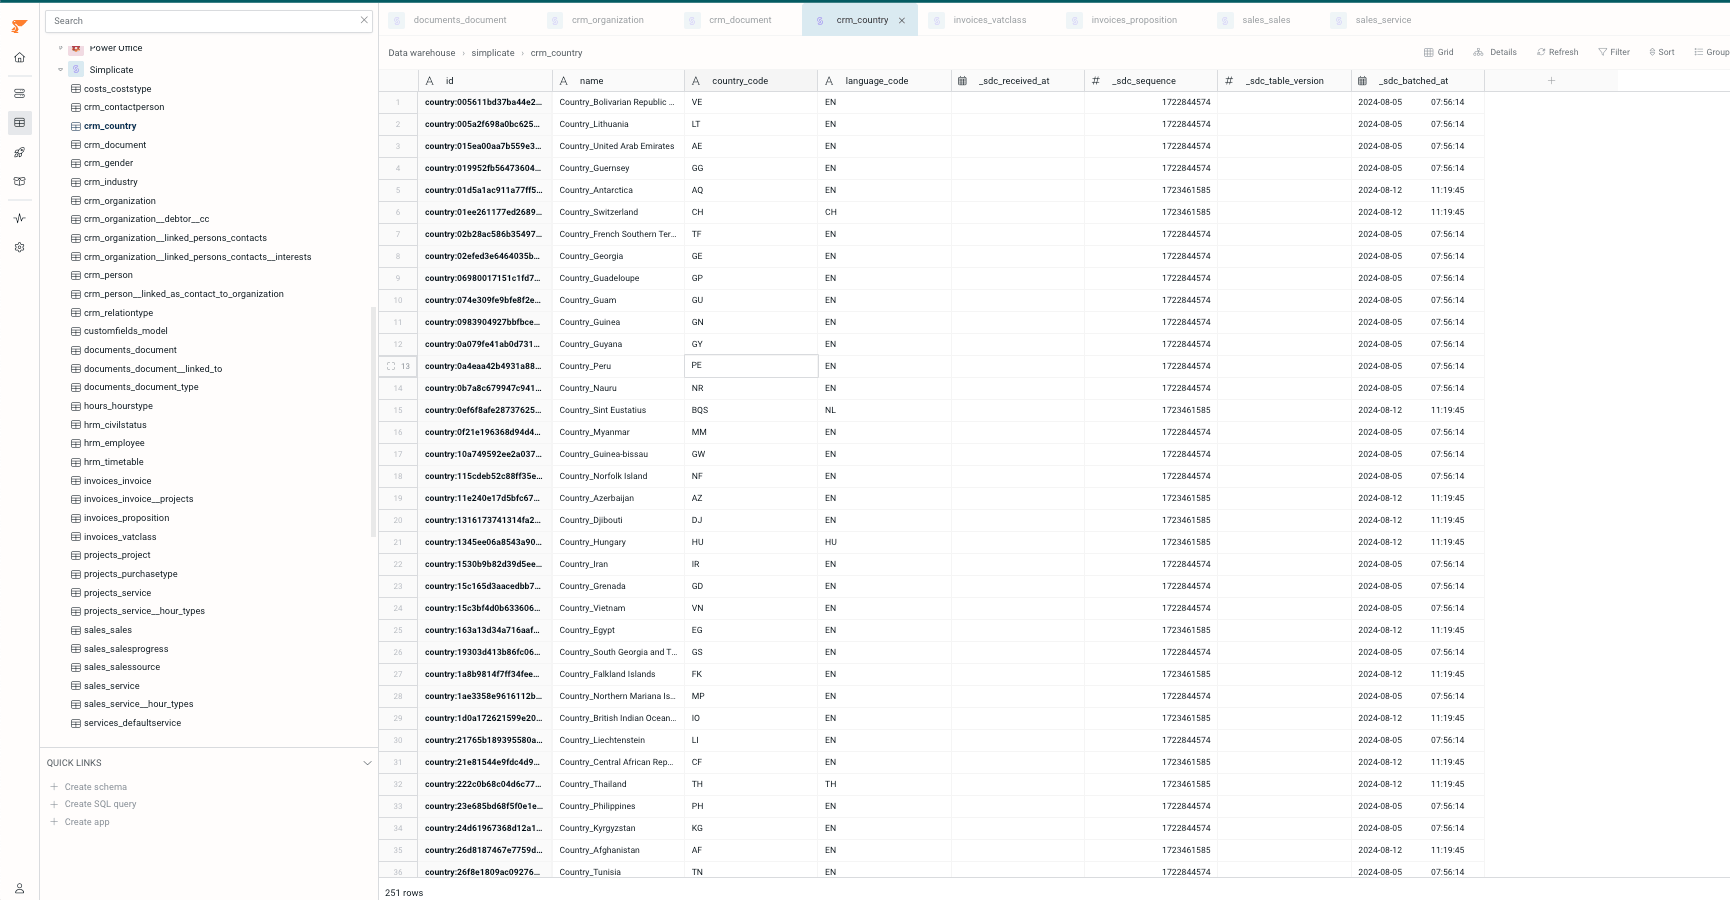The height and width of the screenshot is (900, 1730).
Task: Open the Group options
Action: (1711, 52)
